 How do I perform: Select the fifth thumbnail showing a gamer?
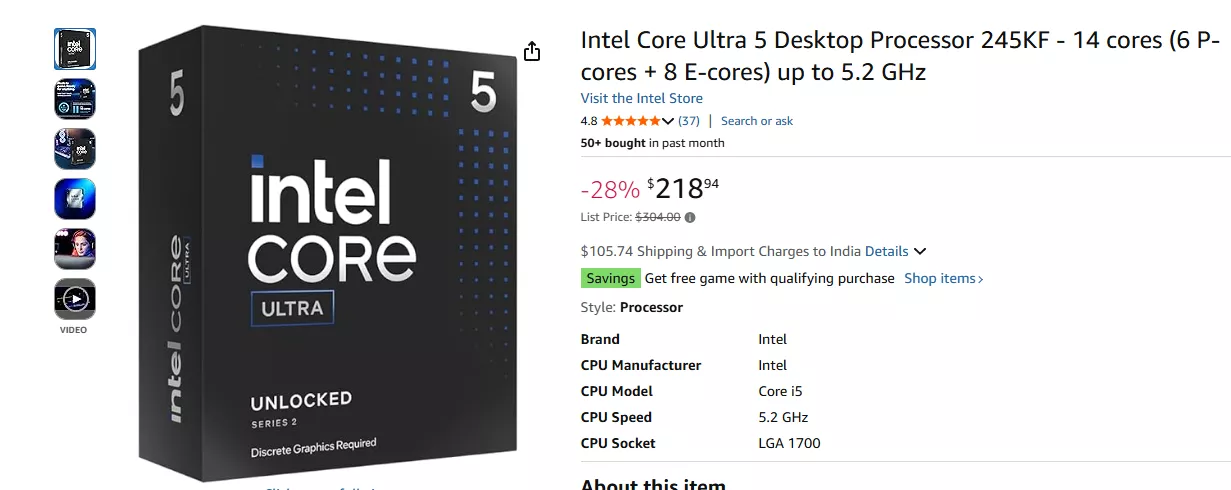(75, 249)
